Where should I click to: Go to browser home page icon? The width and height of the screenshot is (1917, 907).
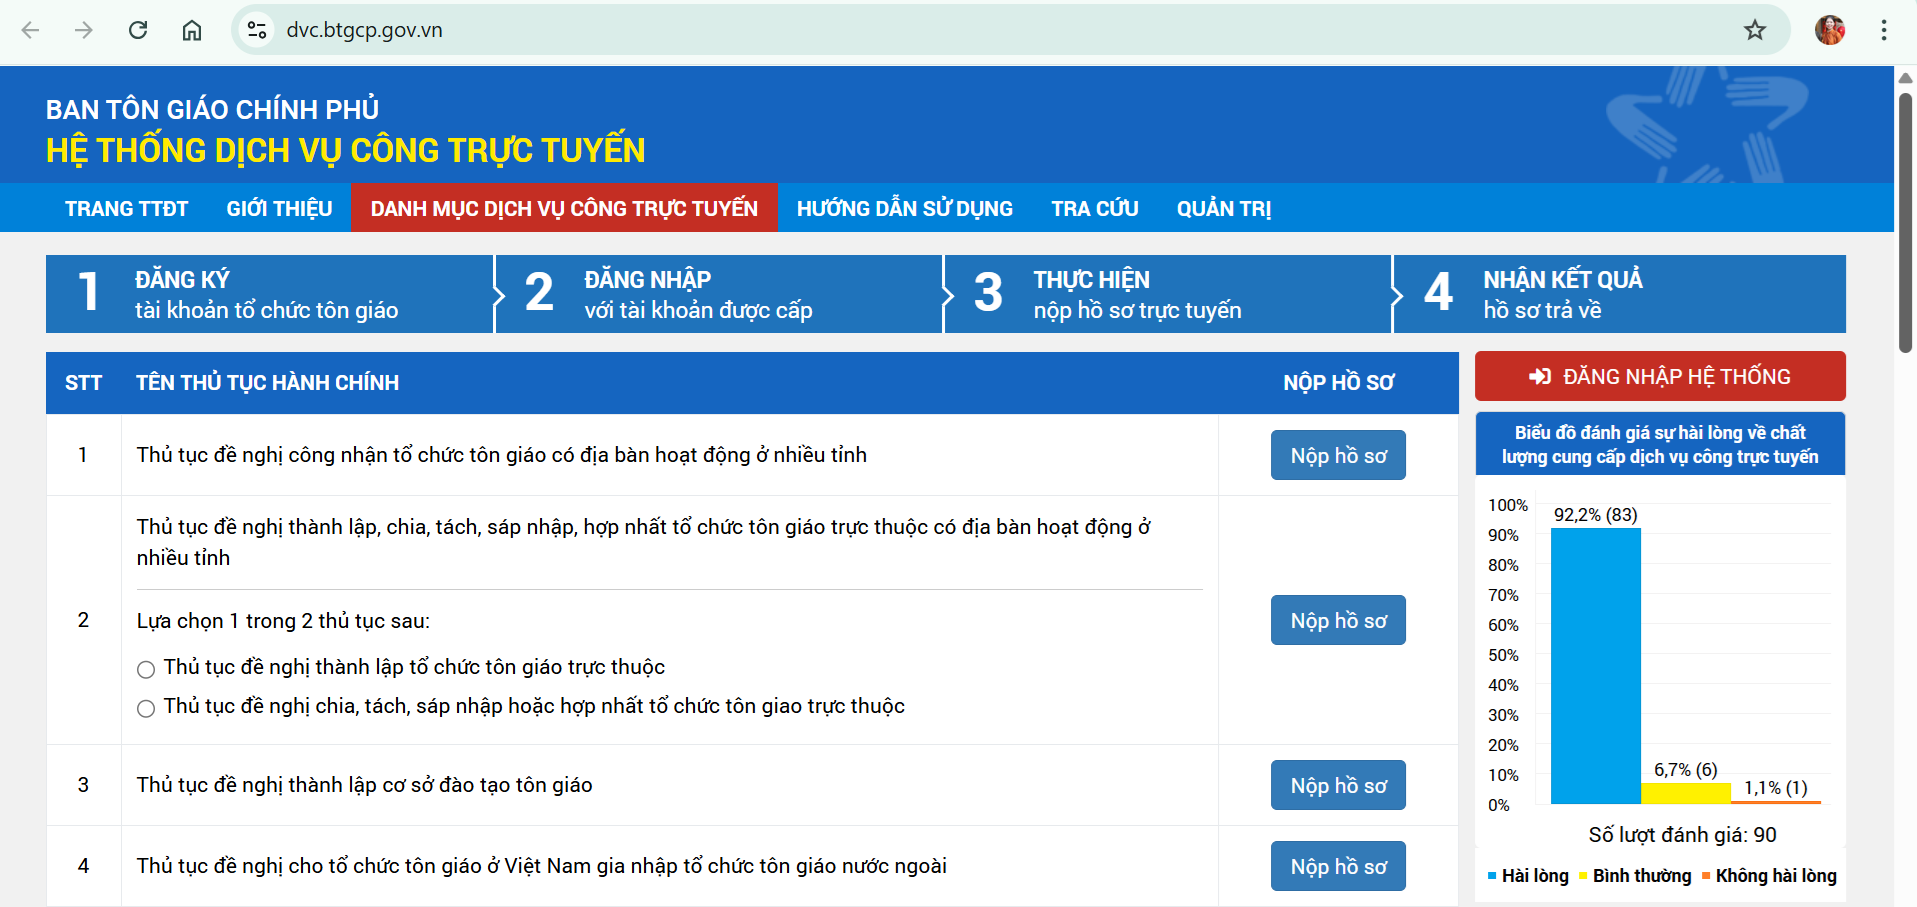click(192, 30)
